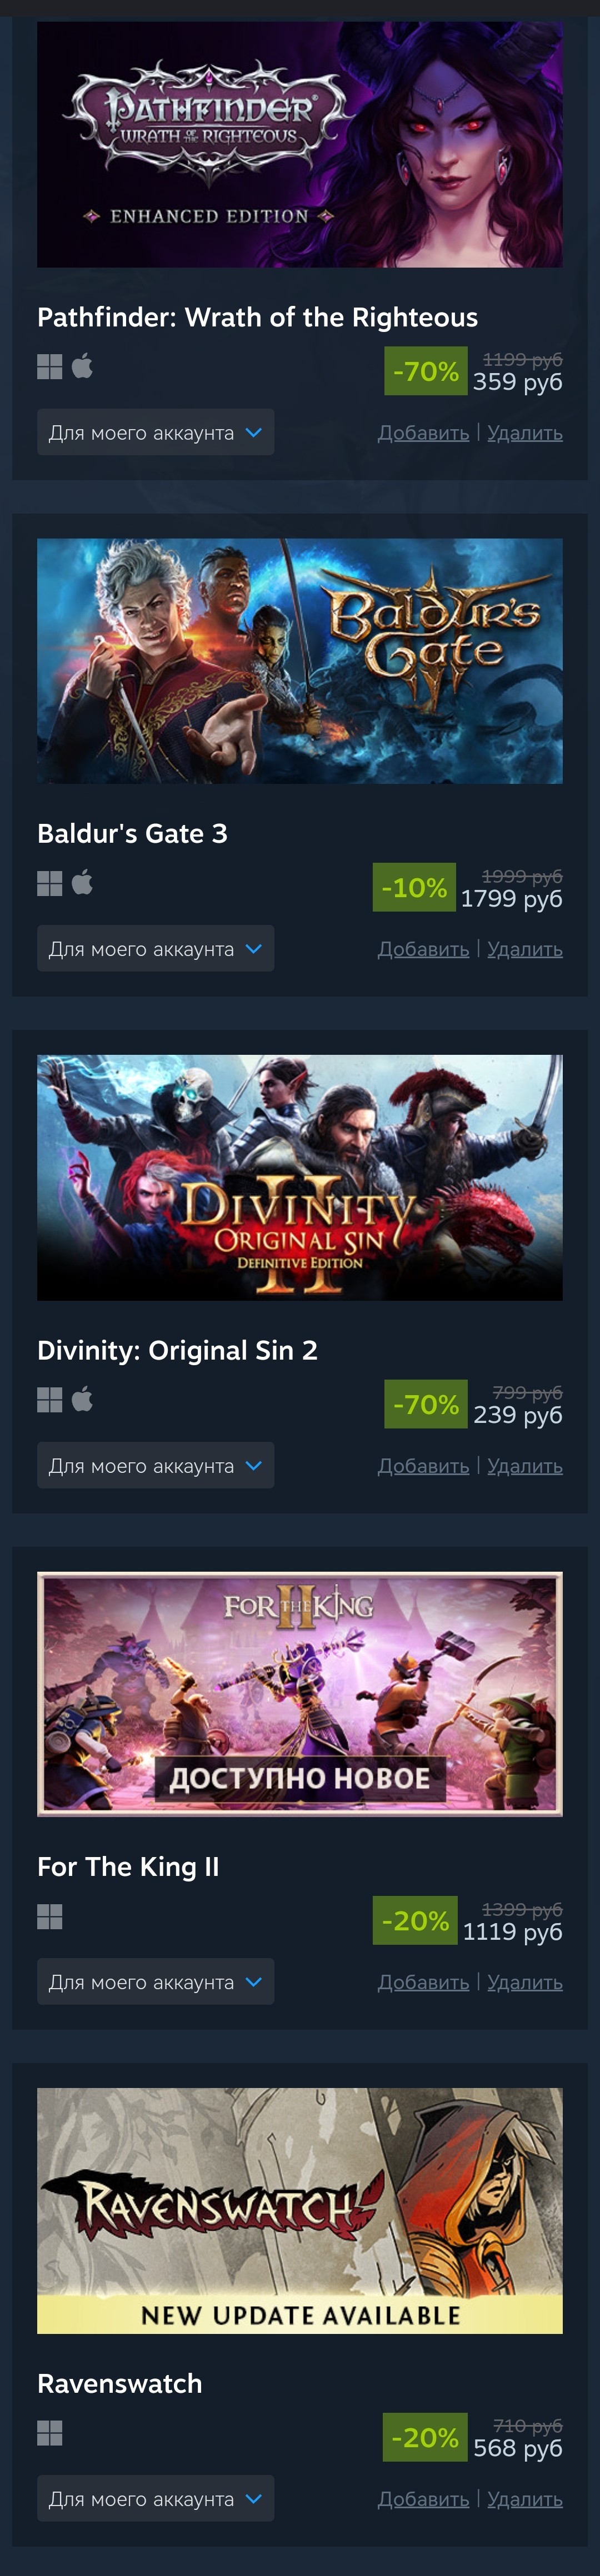Open account dropdown for Baldur's Gate 3
The height and width of the screenshot is (2576, 600).
coord(156,948)
